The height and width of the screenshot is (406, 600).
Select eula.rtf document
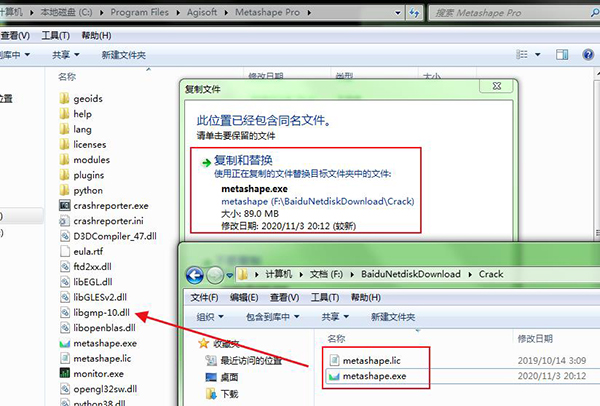click(x=82, y=251)
